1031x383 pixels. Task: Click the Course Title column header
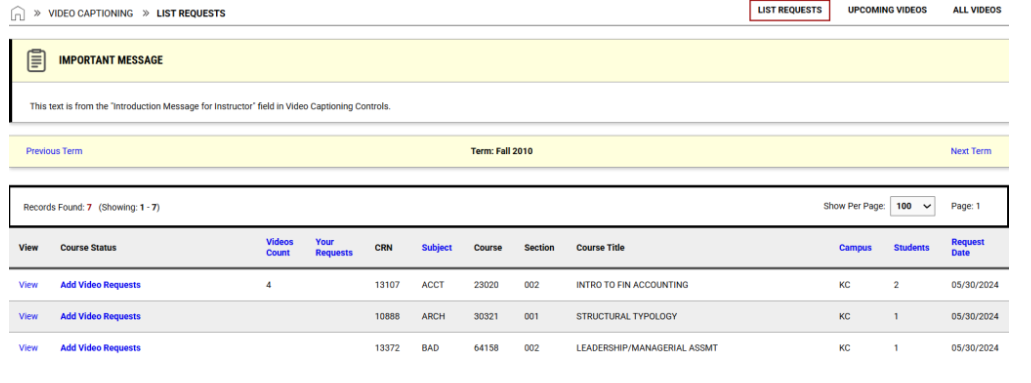600,248
